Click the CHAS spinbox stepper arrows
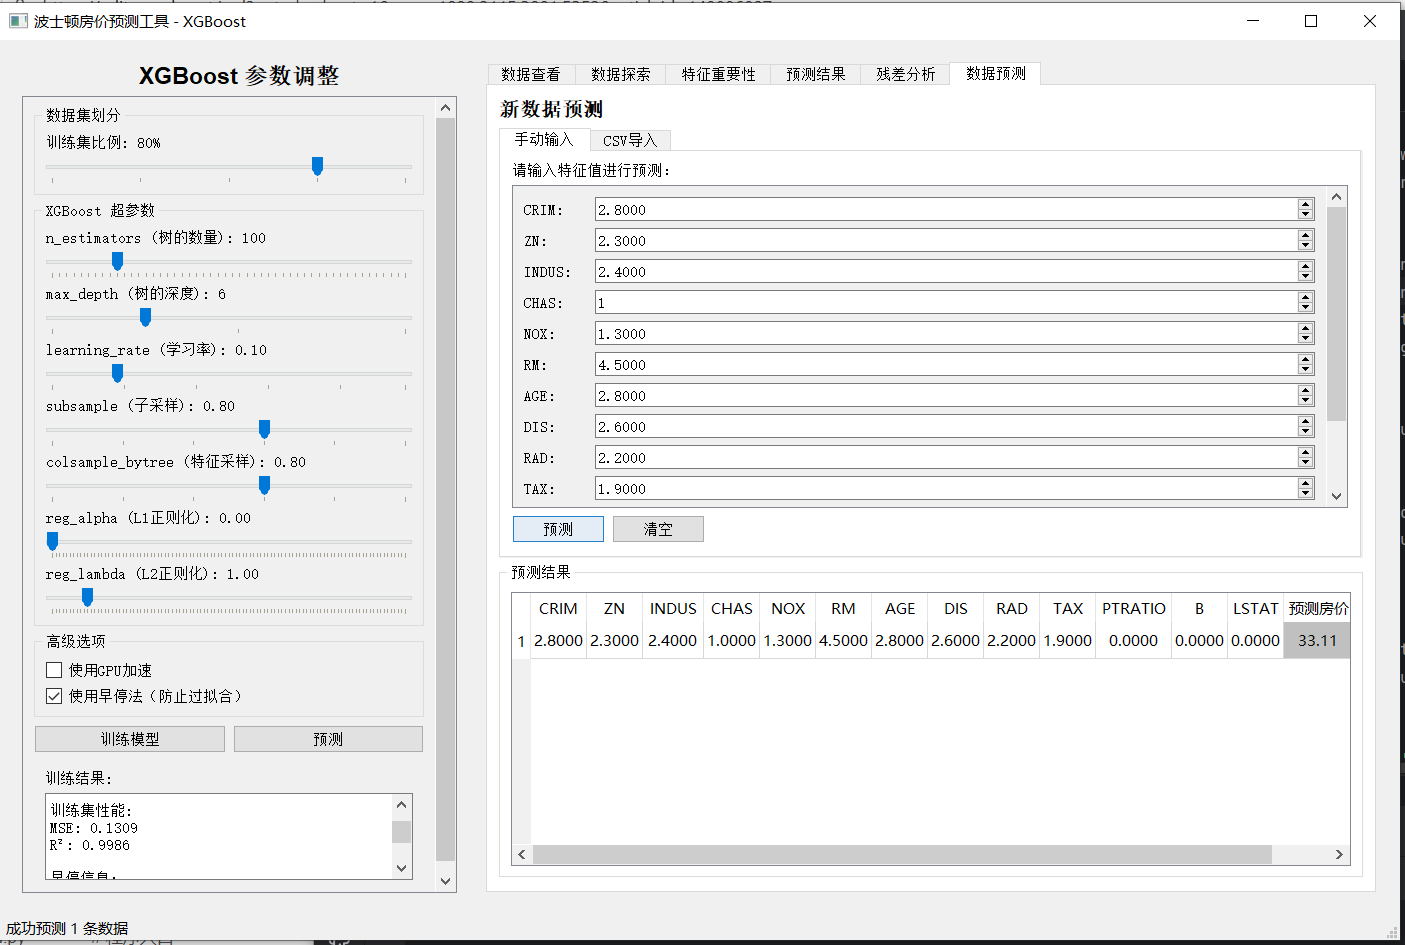Viewport: 1405px width, 945px height. point(1305,302)
